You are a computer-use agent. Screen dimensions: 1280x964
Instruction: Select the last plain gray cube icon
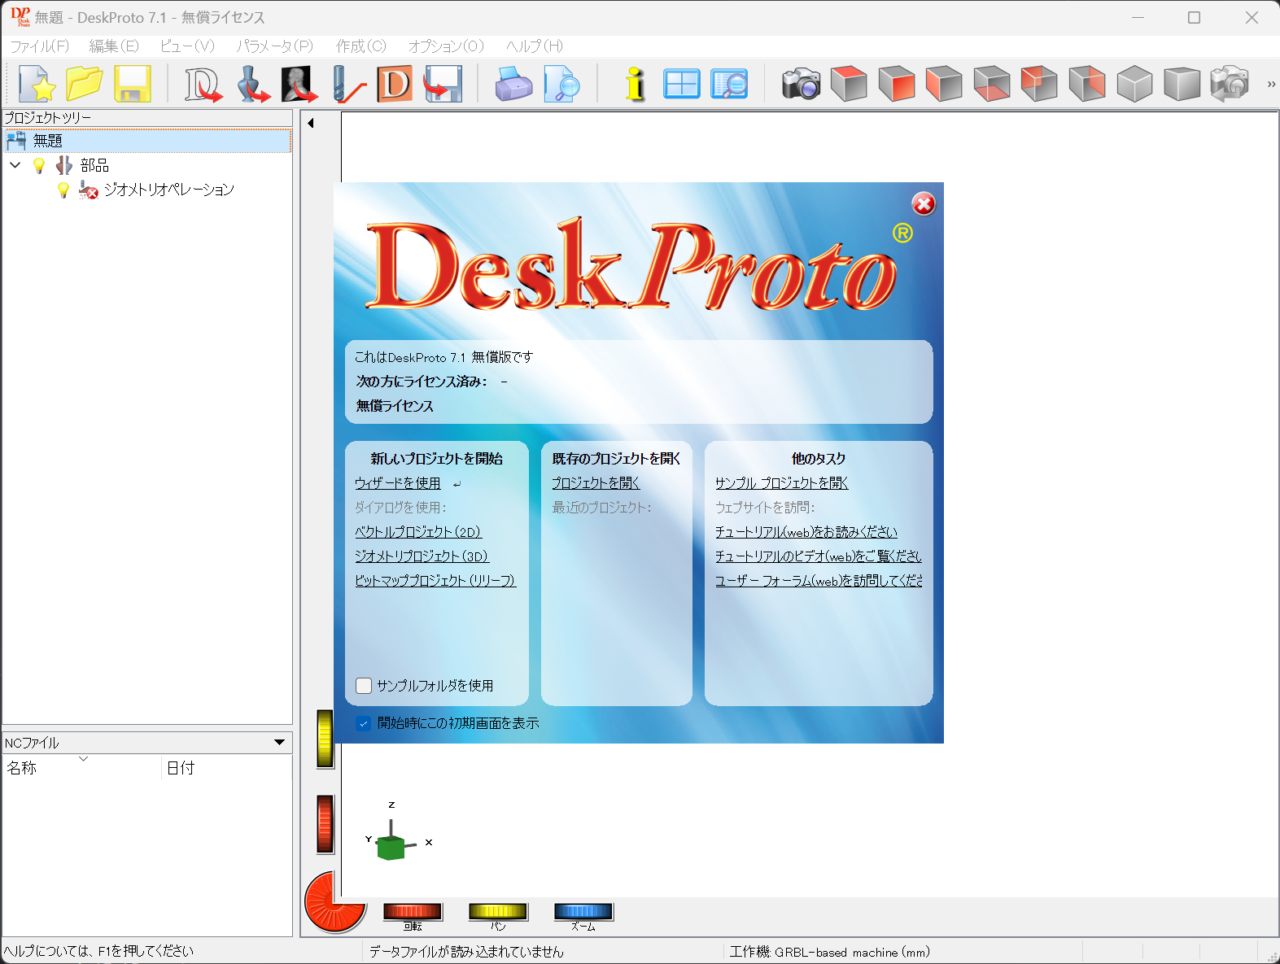(x=1182, y=84)
